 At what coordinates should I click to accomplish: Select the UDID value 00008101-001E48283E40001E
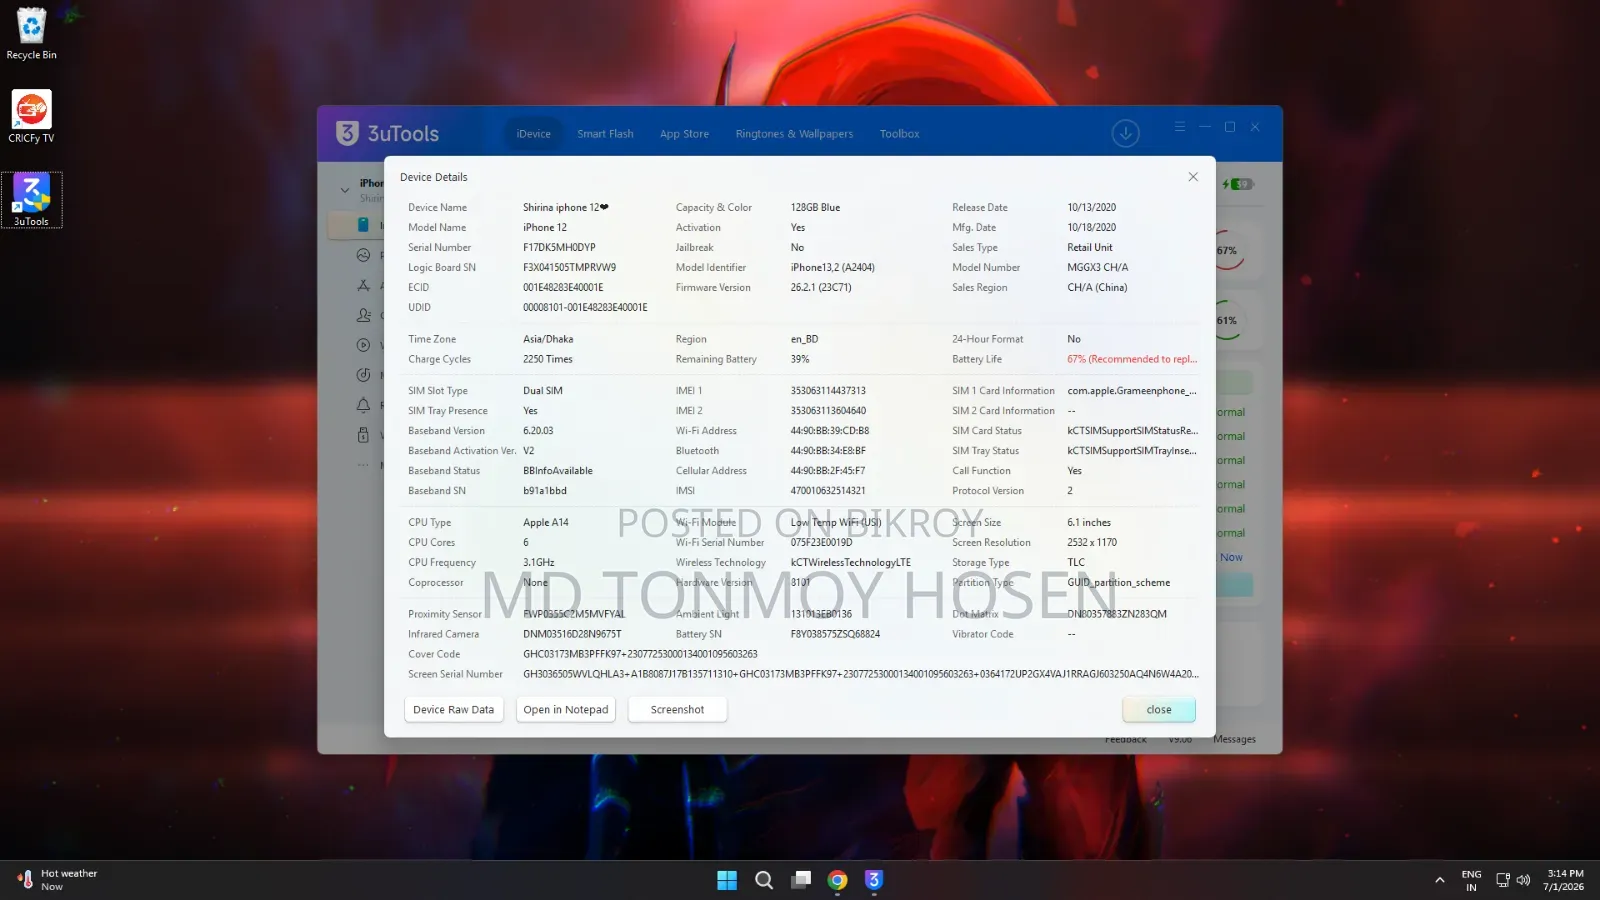(x=585, y=308)
